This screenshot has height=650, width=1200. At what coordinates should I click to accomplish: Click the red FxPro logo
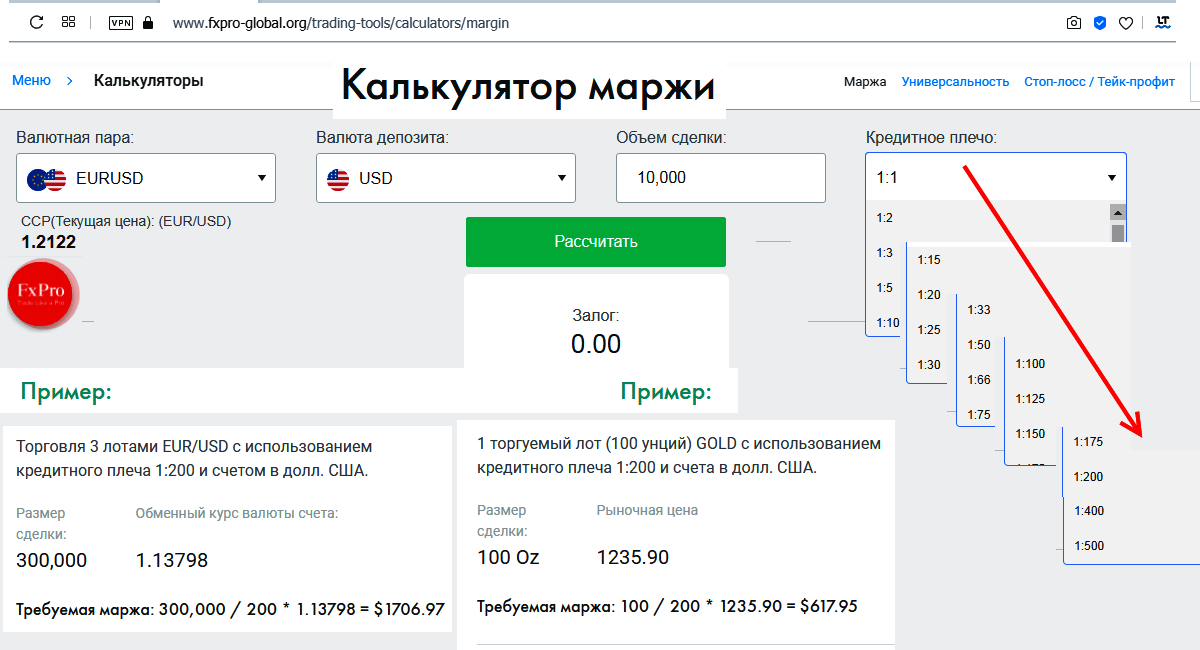(x=43, y=294)
